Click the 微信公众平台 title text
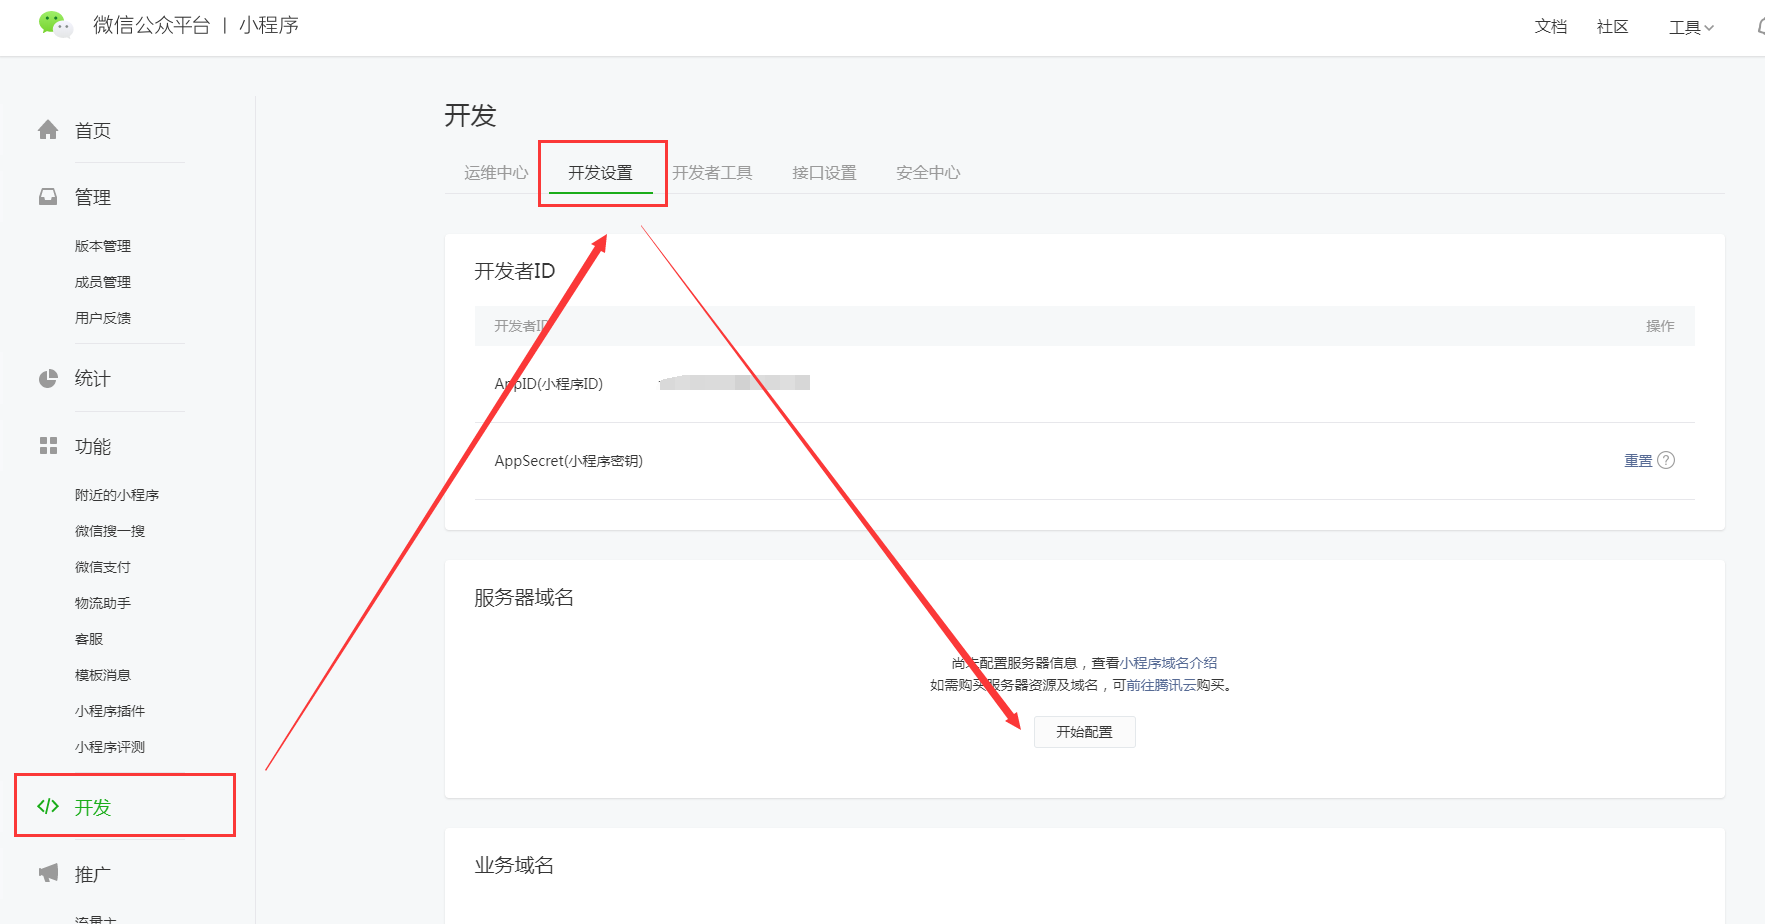The height and width of the screenshot is (924, 1765). point(152,25)
